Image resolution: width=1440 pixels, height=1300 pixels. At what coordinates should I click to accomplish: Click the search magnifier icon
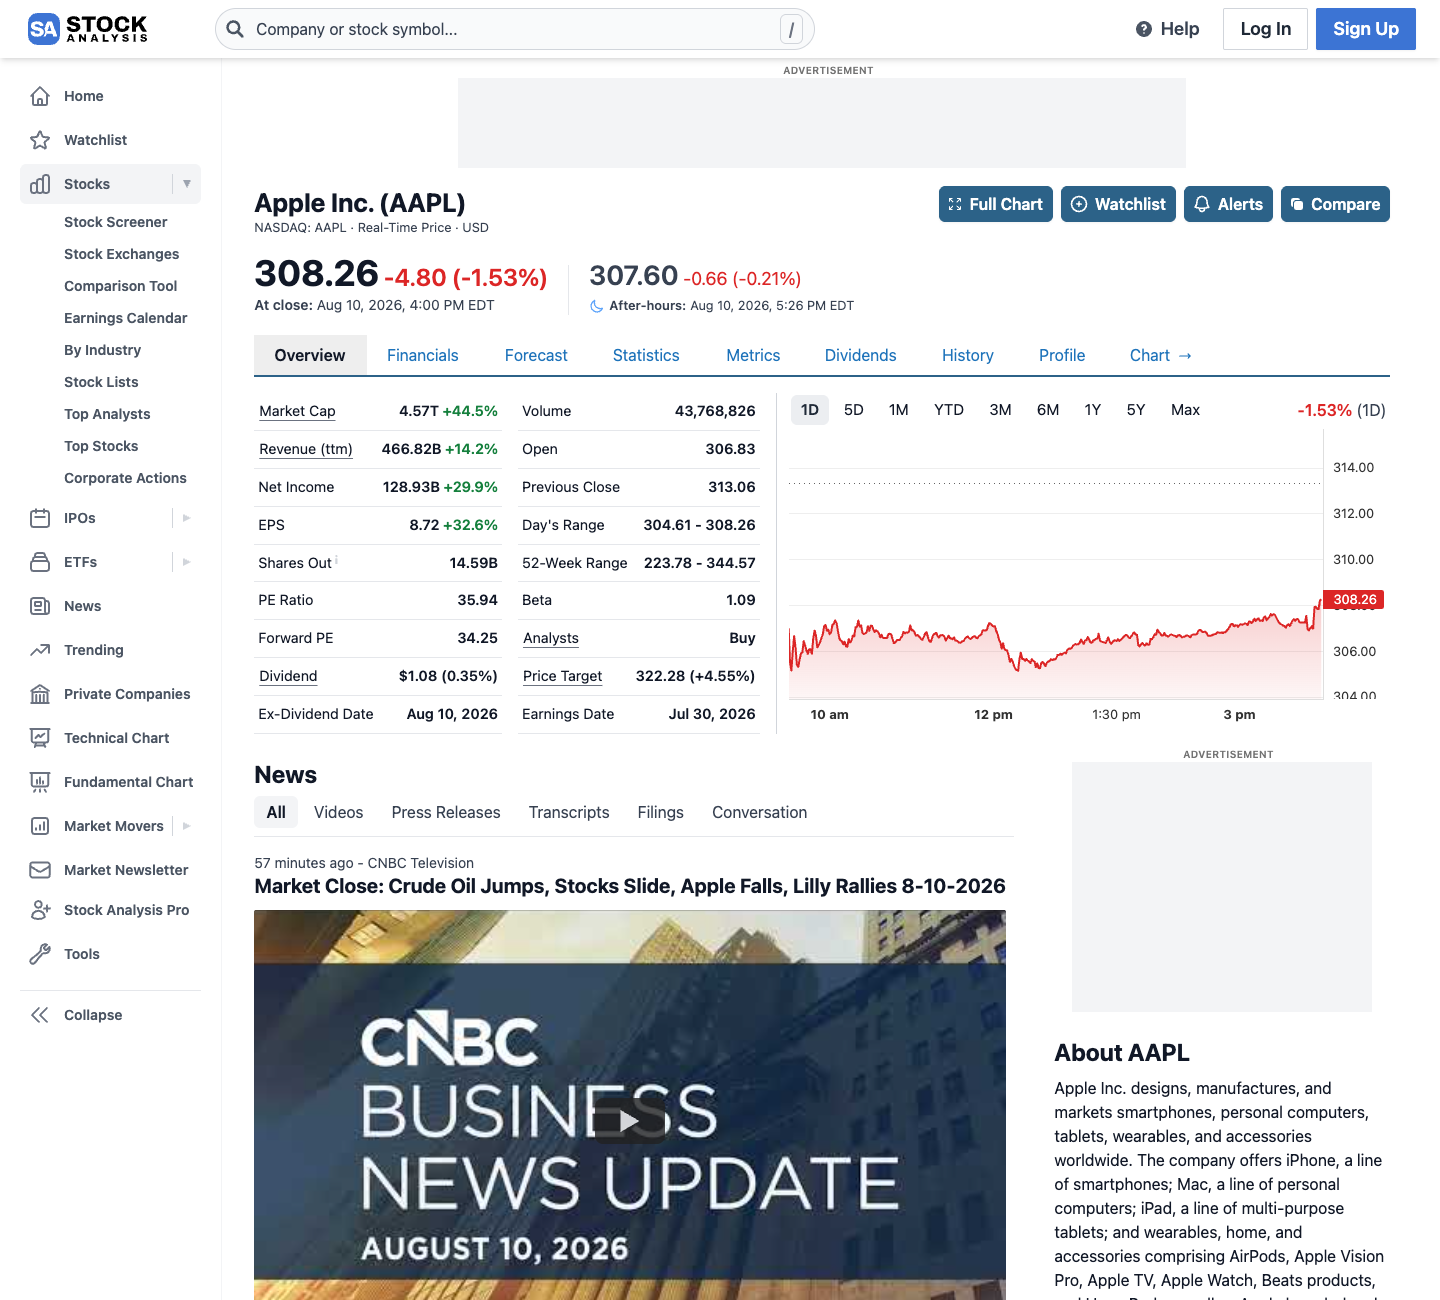pyautogui.click(x=235, y=29)
